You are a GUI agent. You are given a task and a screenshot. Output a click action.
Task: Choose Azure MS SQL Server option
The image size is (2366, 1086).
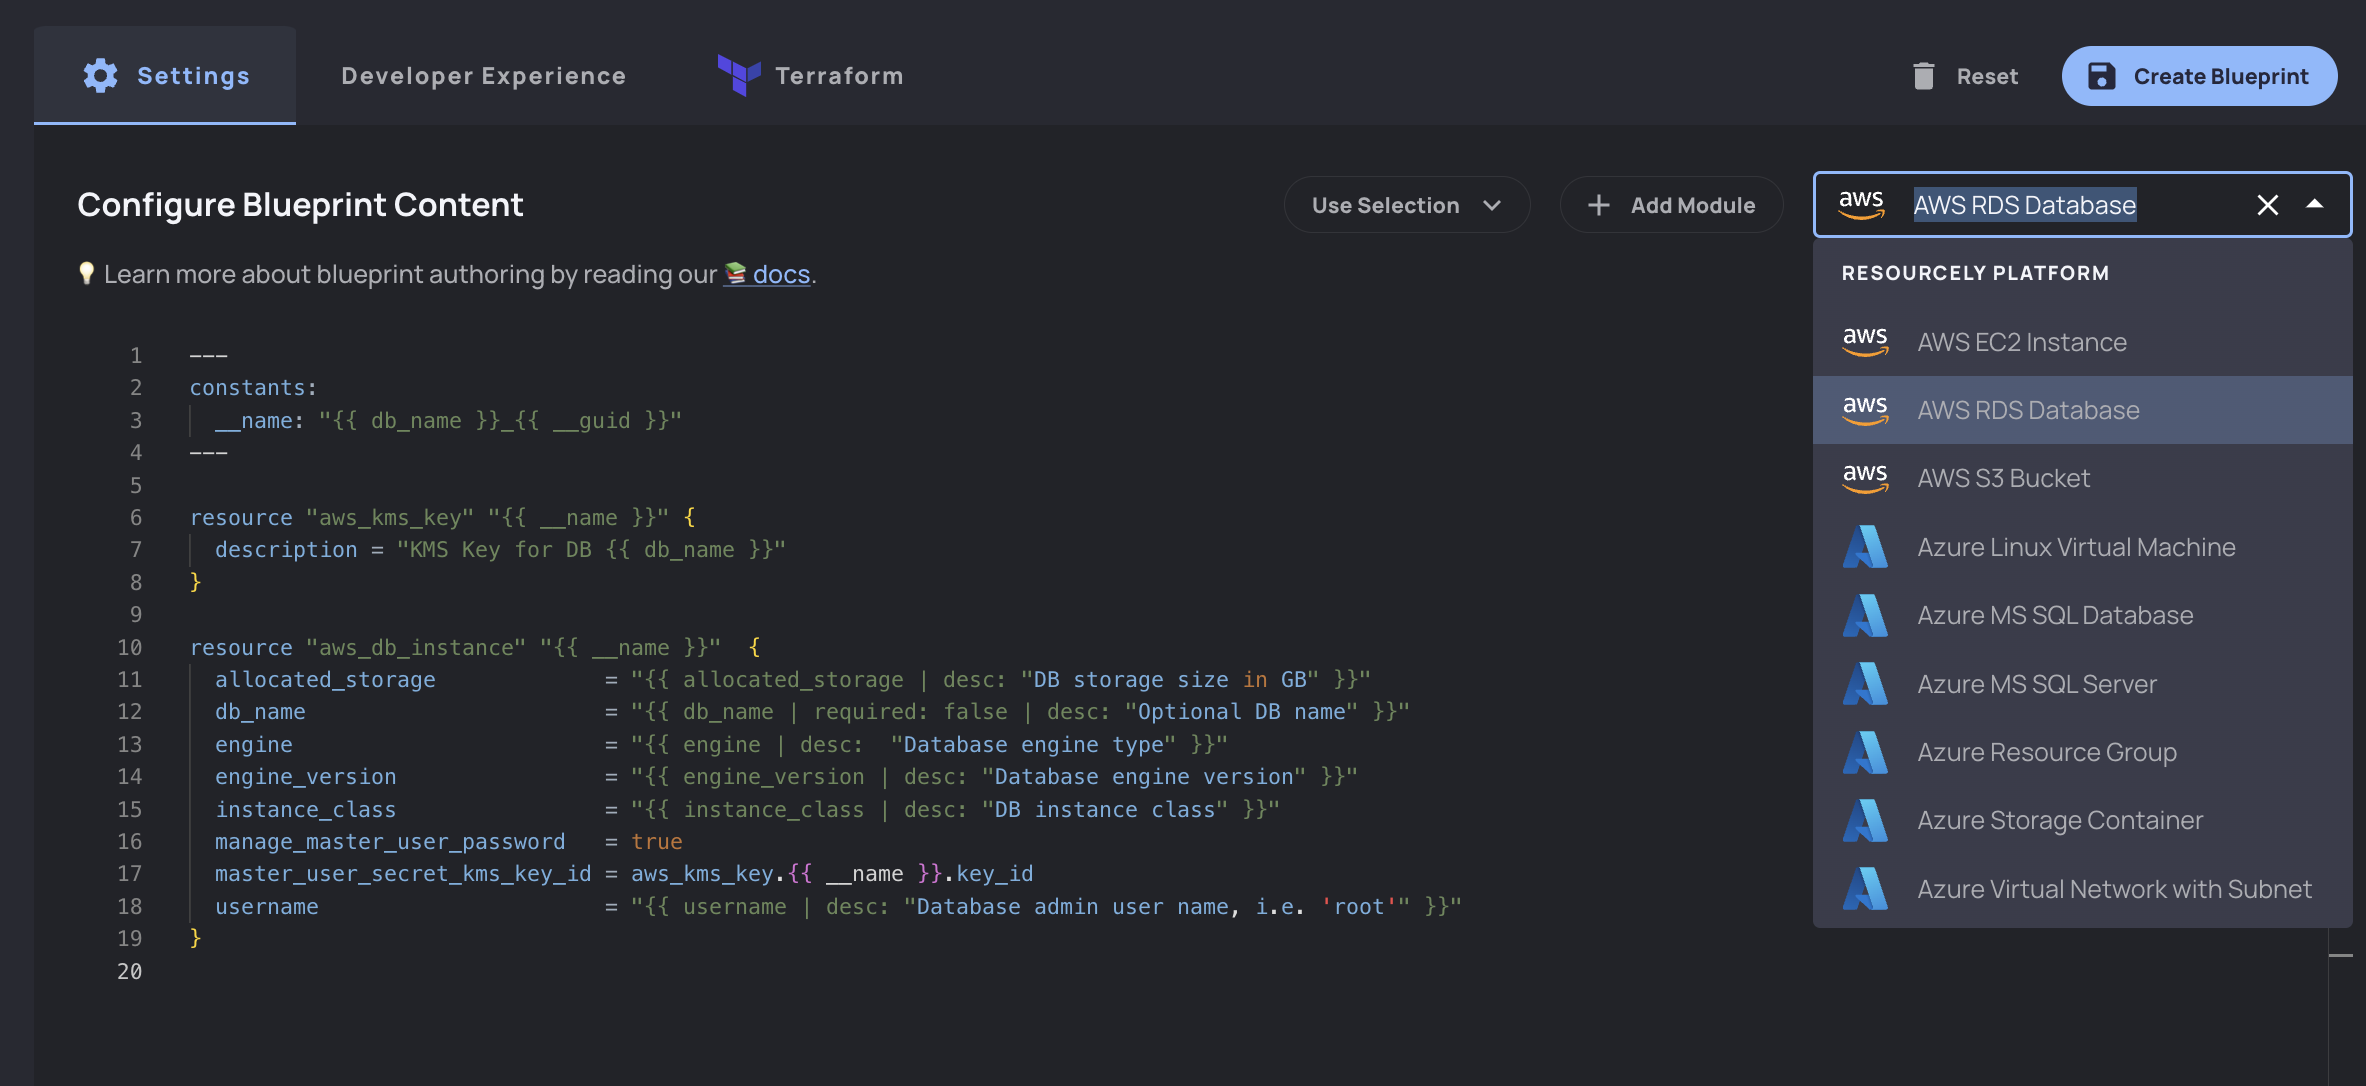(x=2082, y=684)
